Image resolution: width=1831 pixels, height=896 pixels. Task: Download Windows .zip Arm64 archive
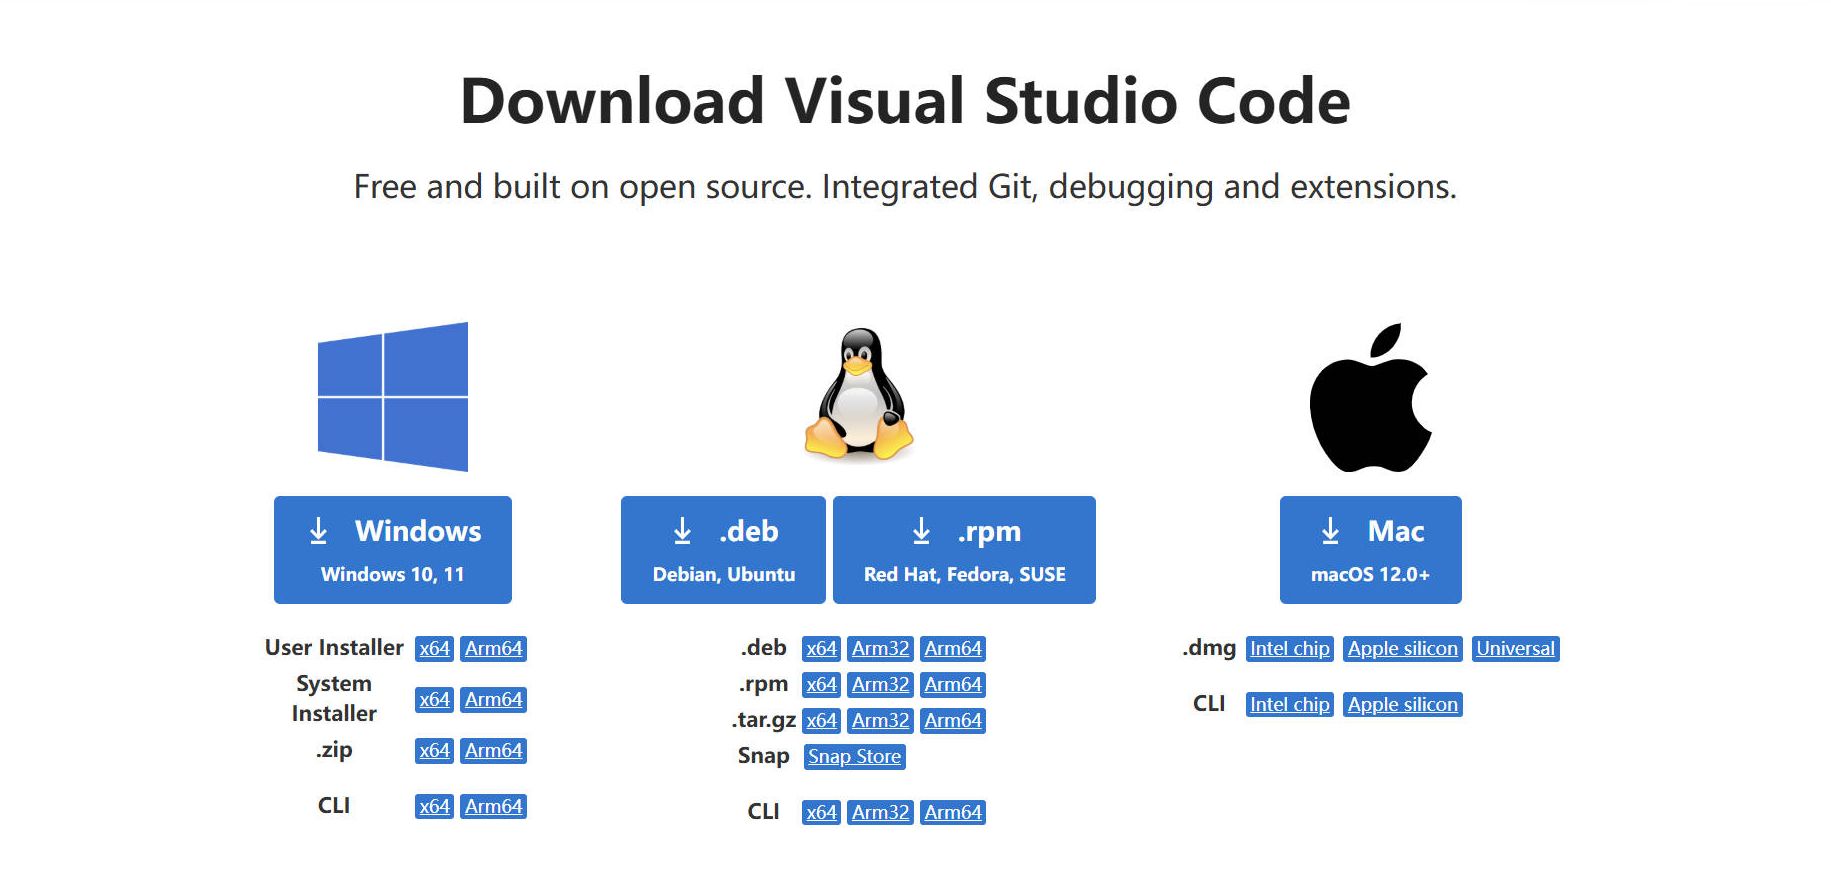494,750
